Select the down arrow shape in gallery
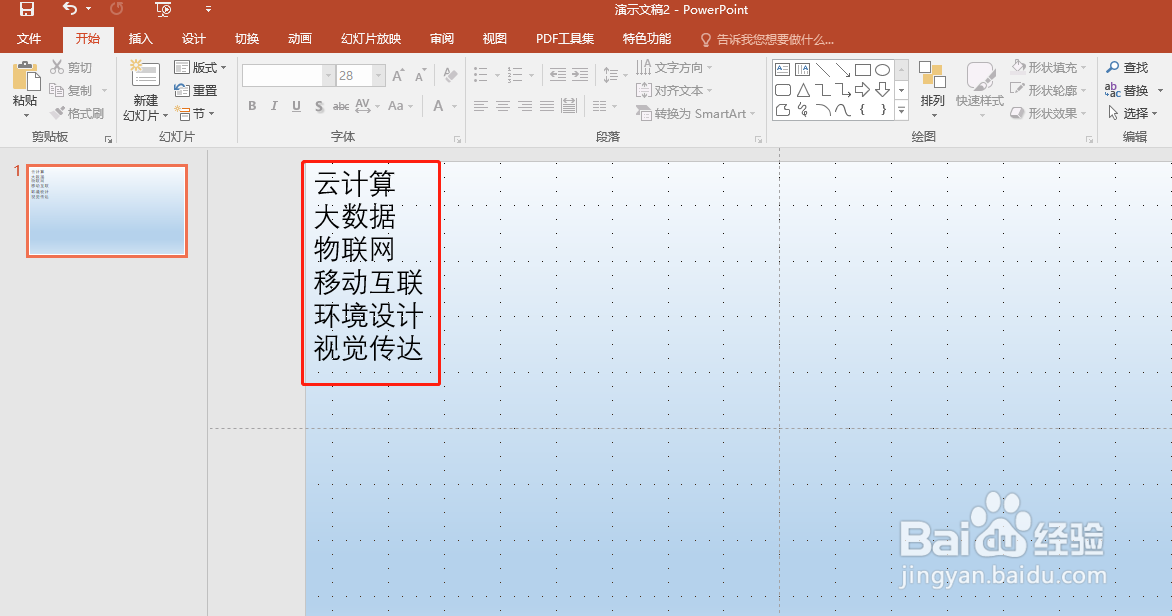This screenshot has height=616, width=1172. pos(881,90)
